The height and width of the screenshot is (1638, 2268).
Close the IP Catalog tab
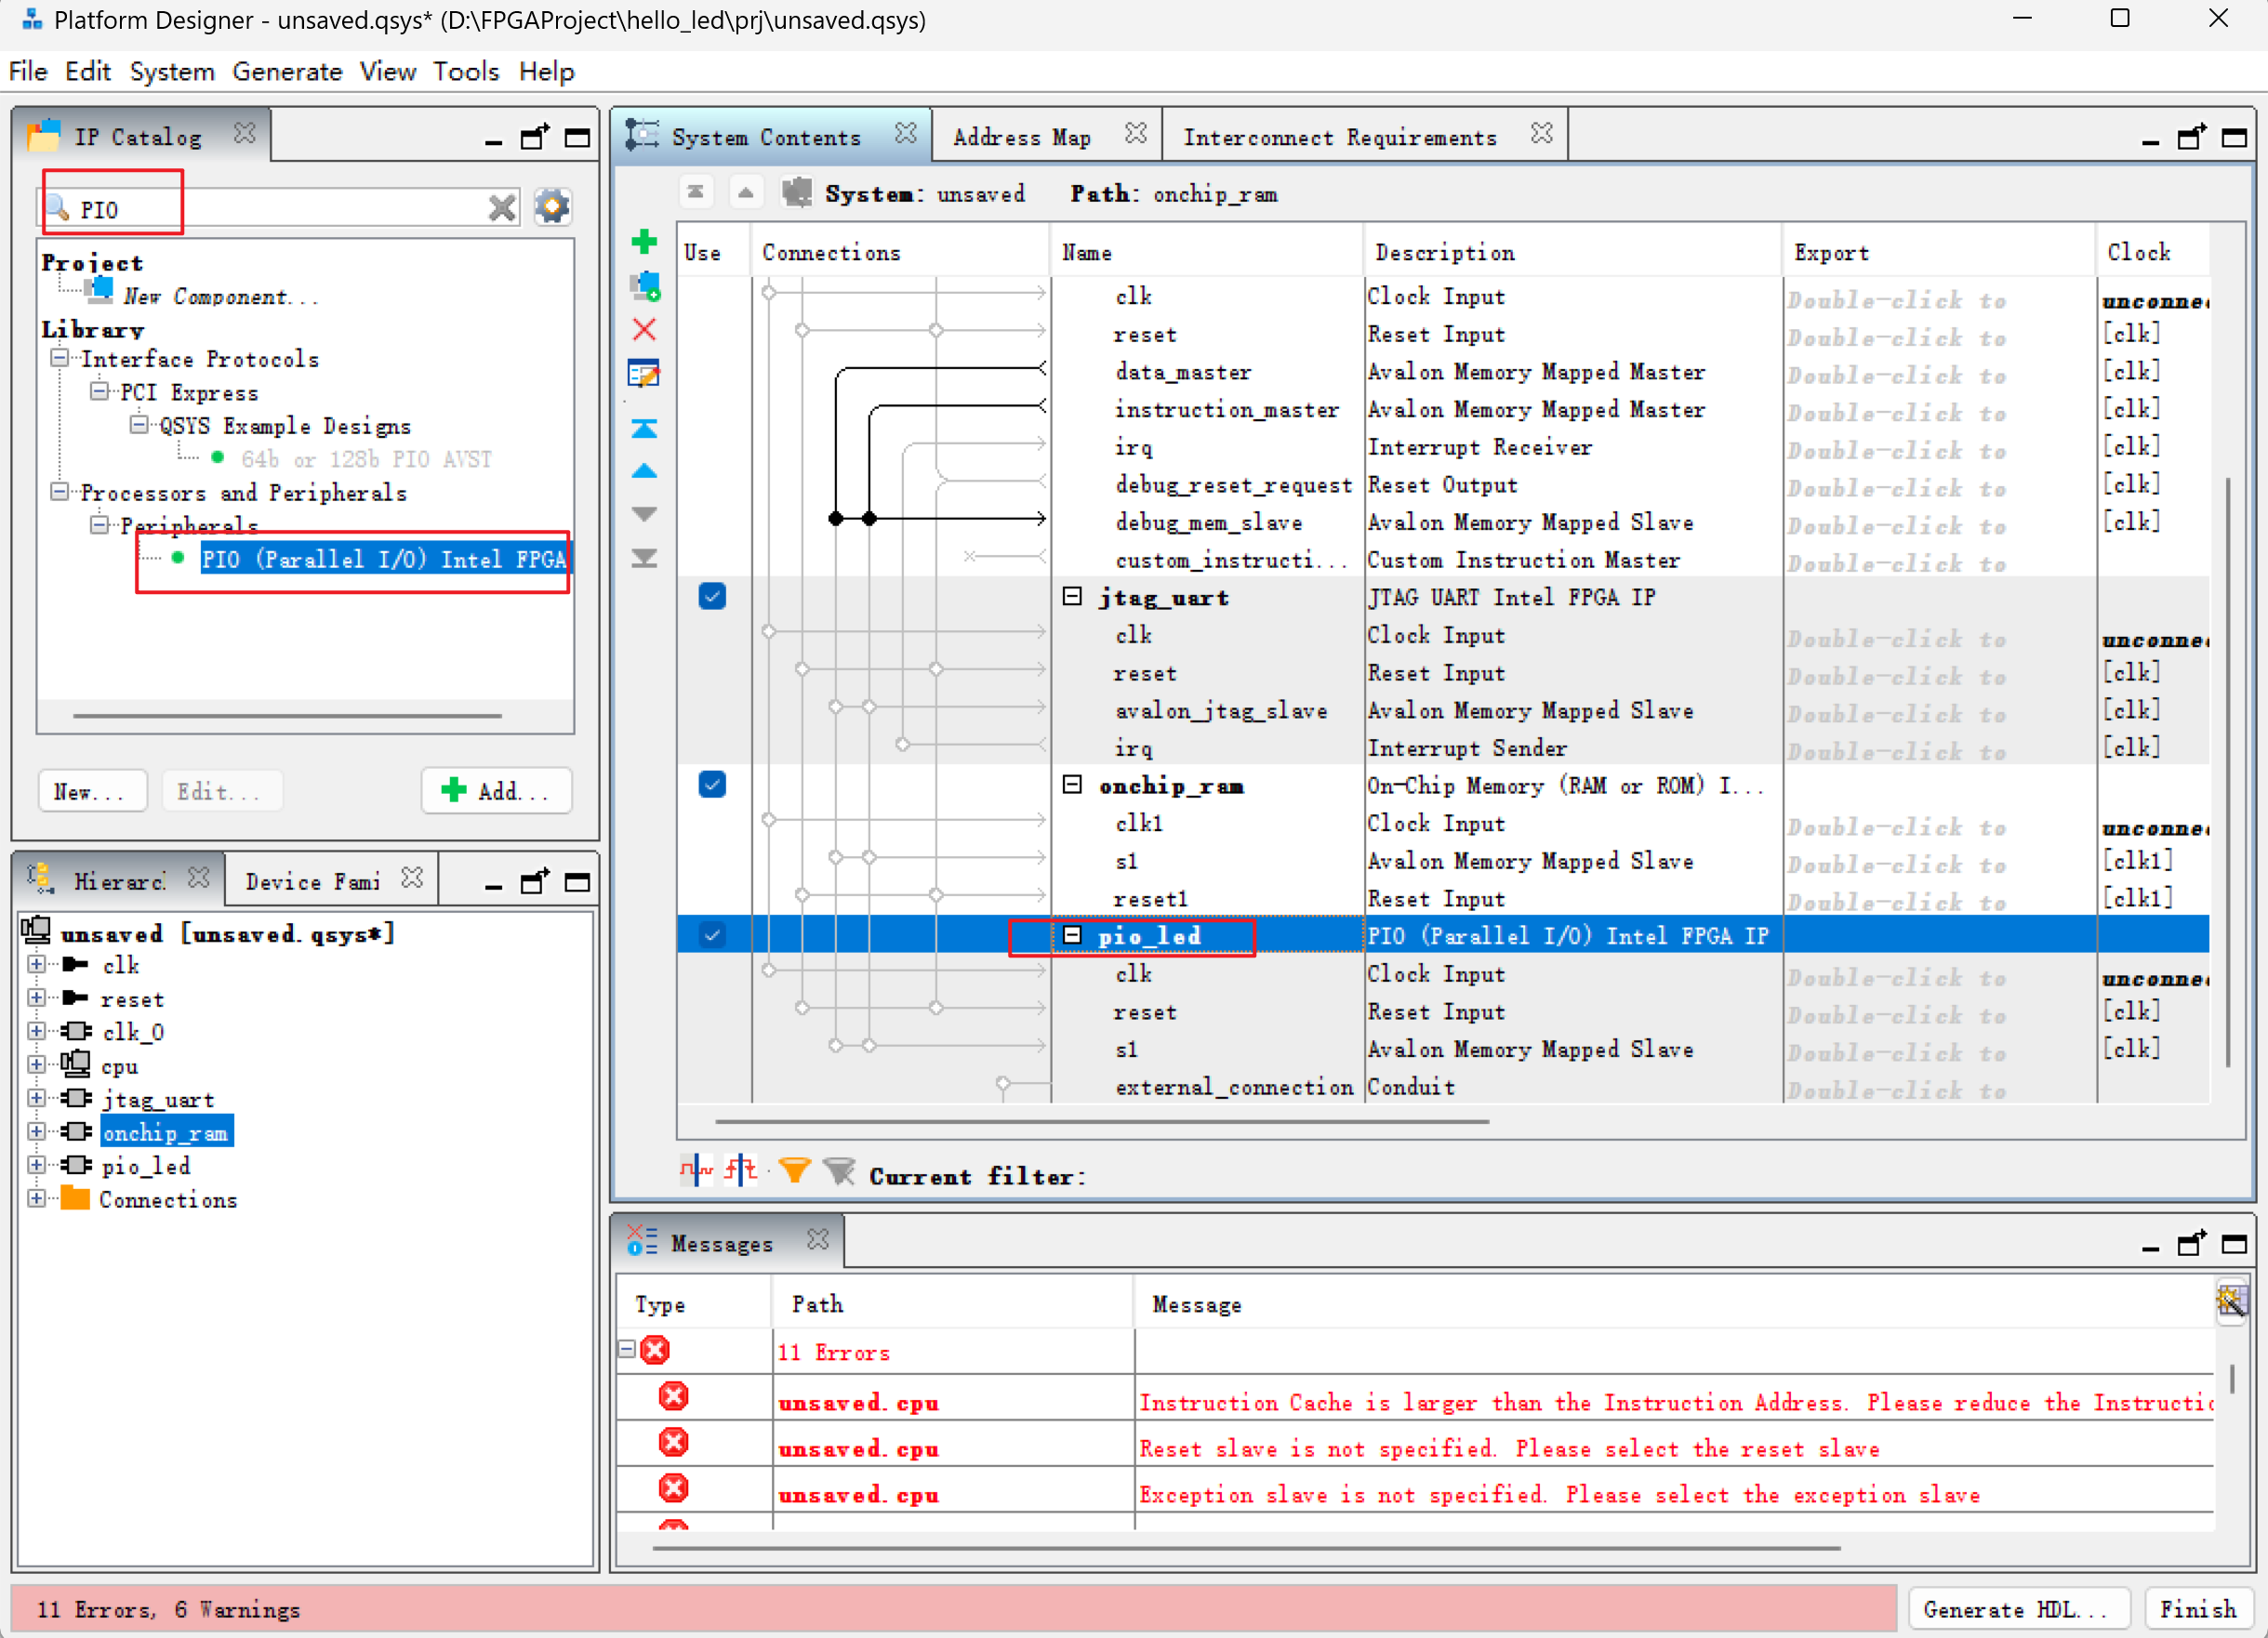(244, 133)
